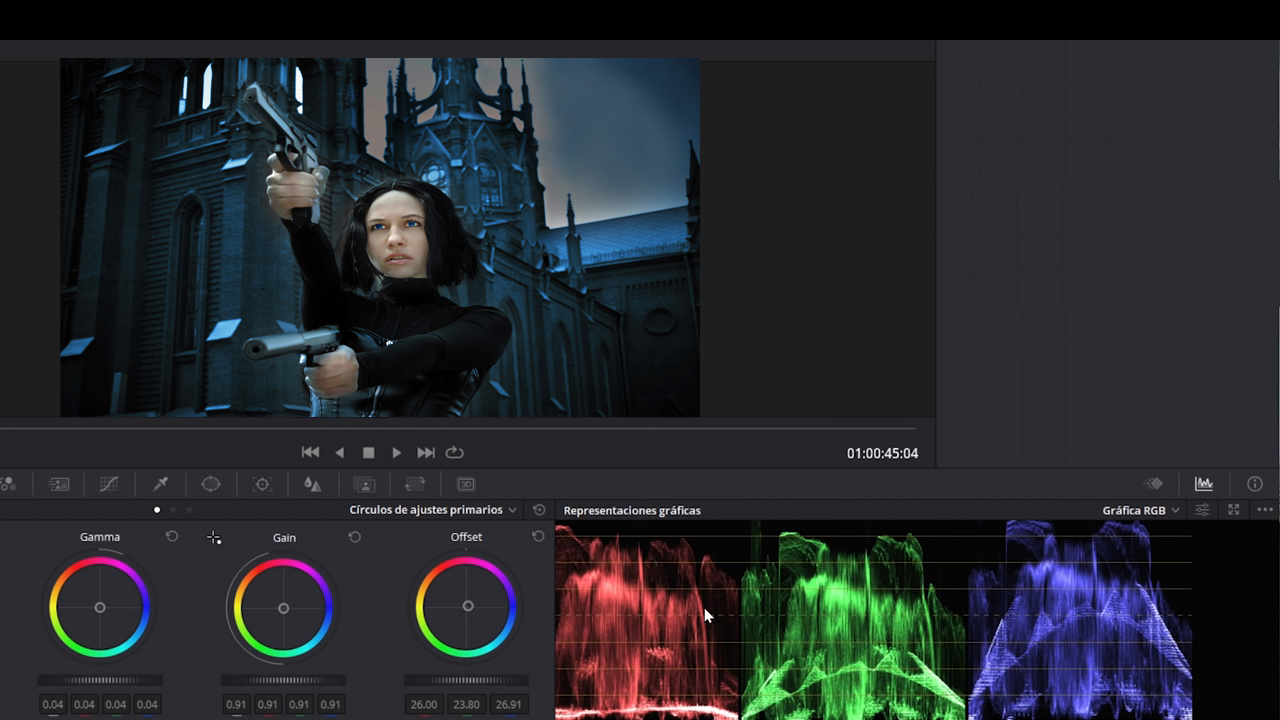Show the Keyframes panel
The height and width of the screenshot is (720, 1280).
[x=1154, y=484]
